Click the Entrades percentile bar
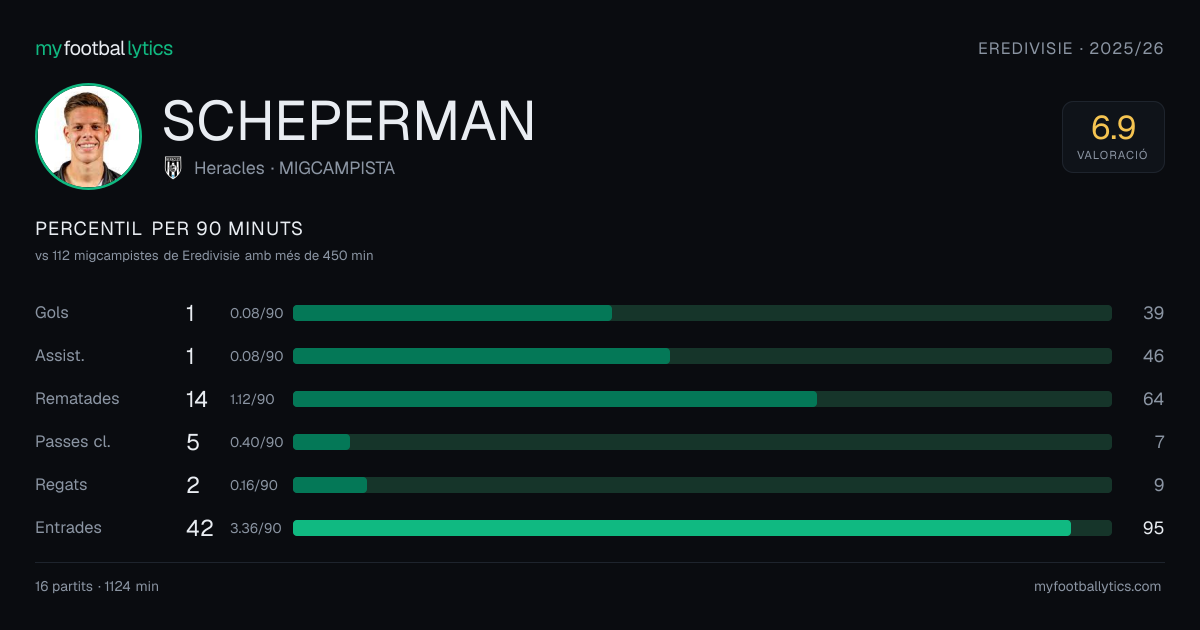 (x=702, y=528)
